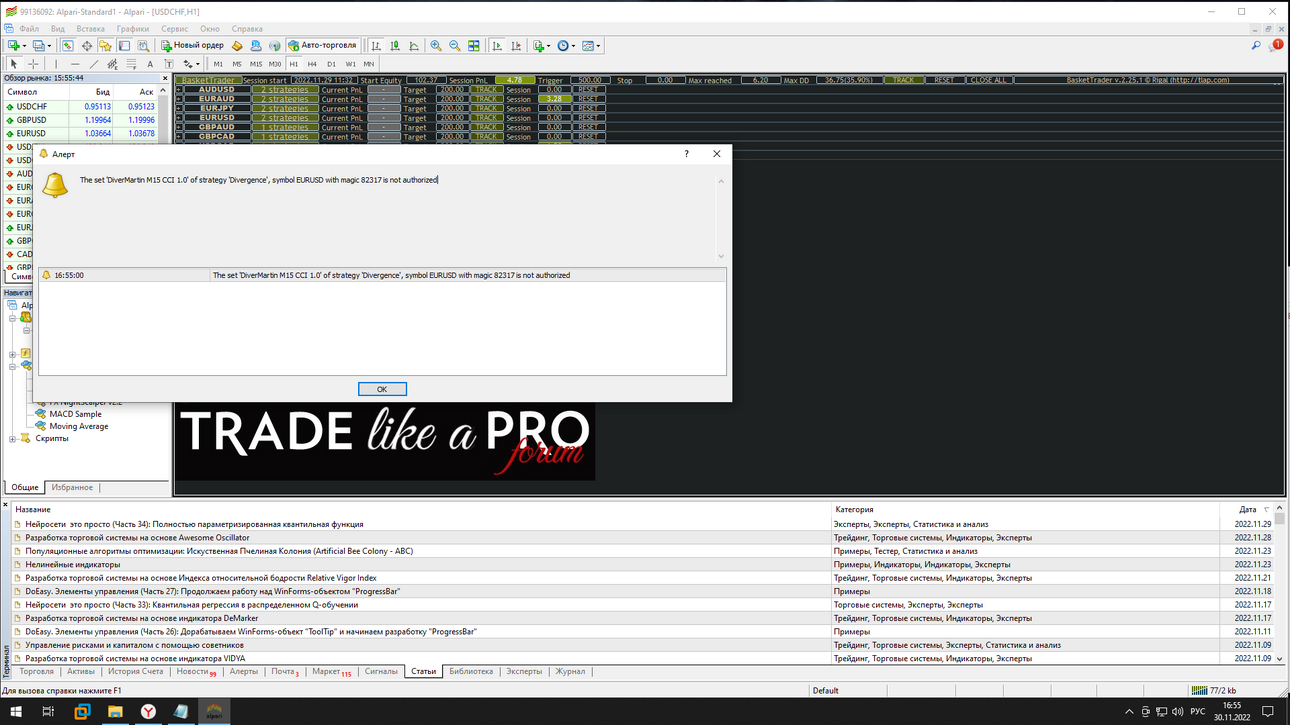Open the periods clock dropdown
This screenshot has width=1290, height=725.
tap(566, 45)
